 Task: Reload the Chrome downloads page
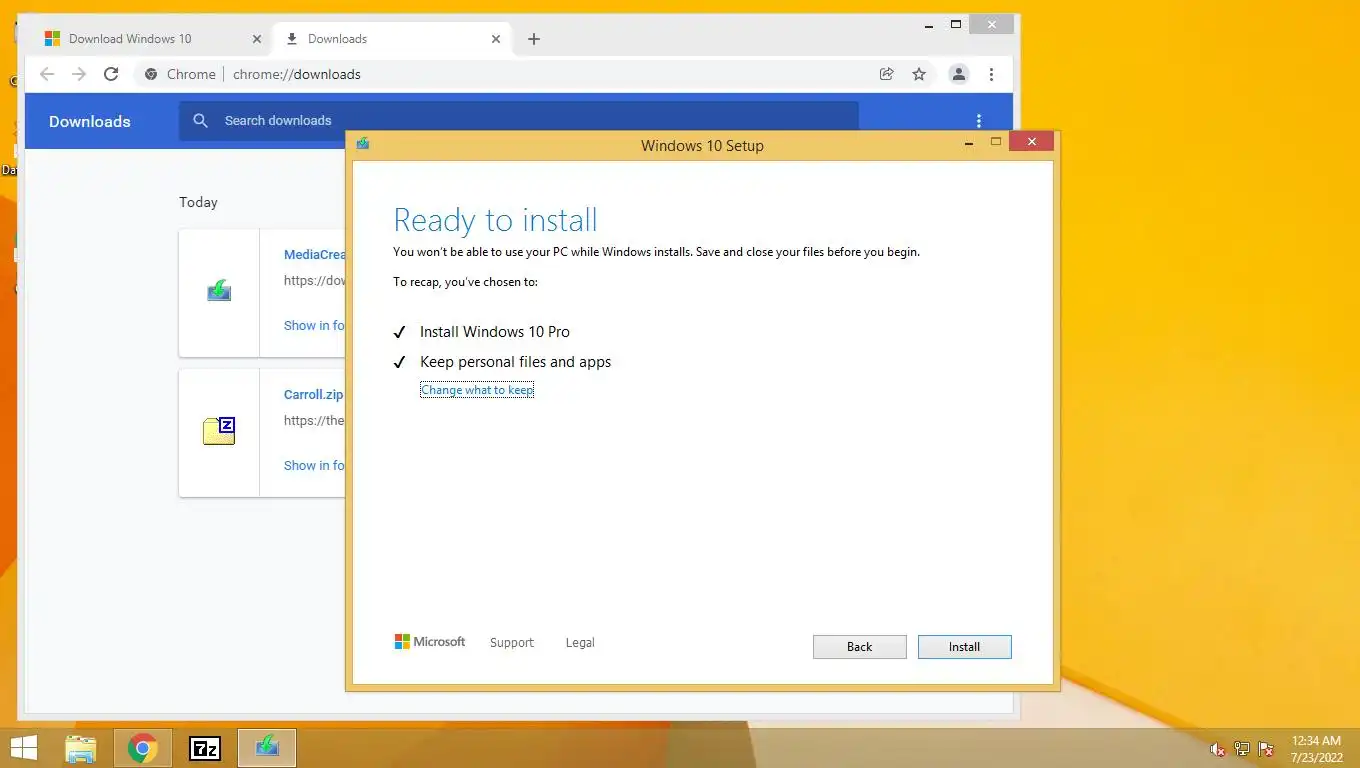tap(111, 74)
